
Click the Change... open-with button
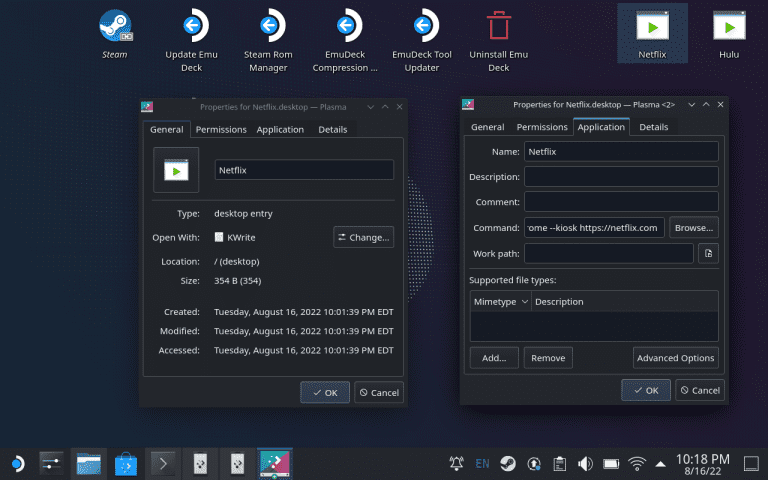pyautogui.click(x=363, y=237)
